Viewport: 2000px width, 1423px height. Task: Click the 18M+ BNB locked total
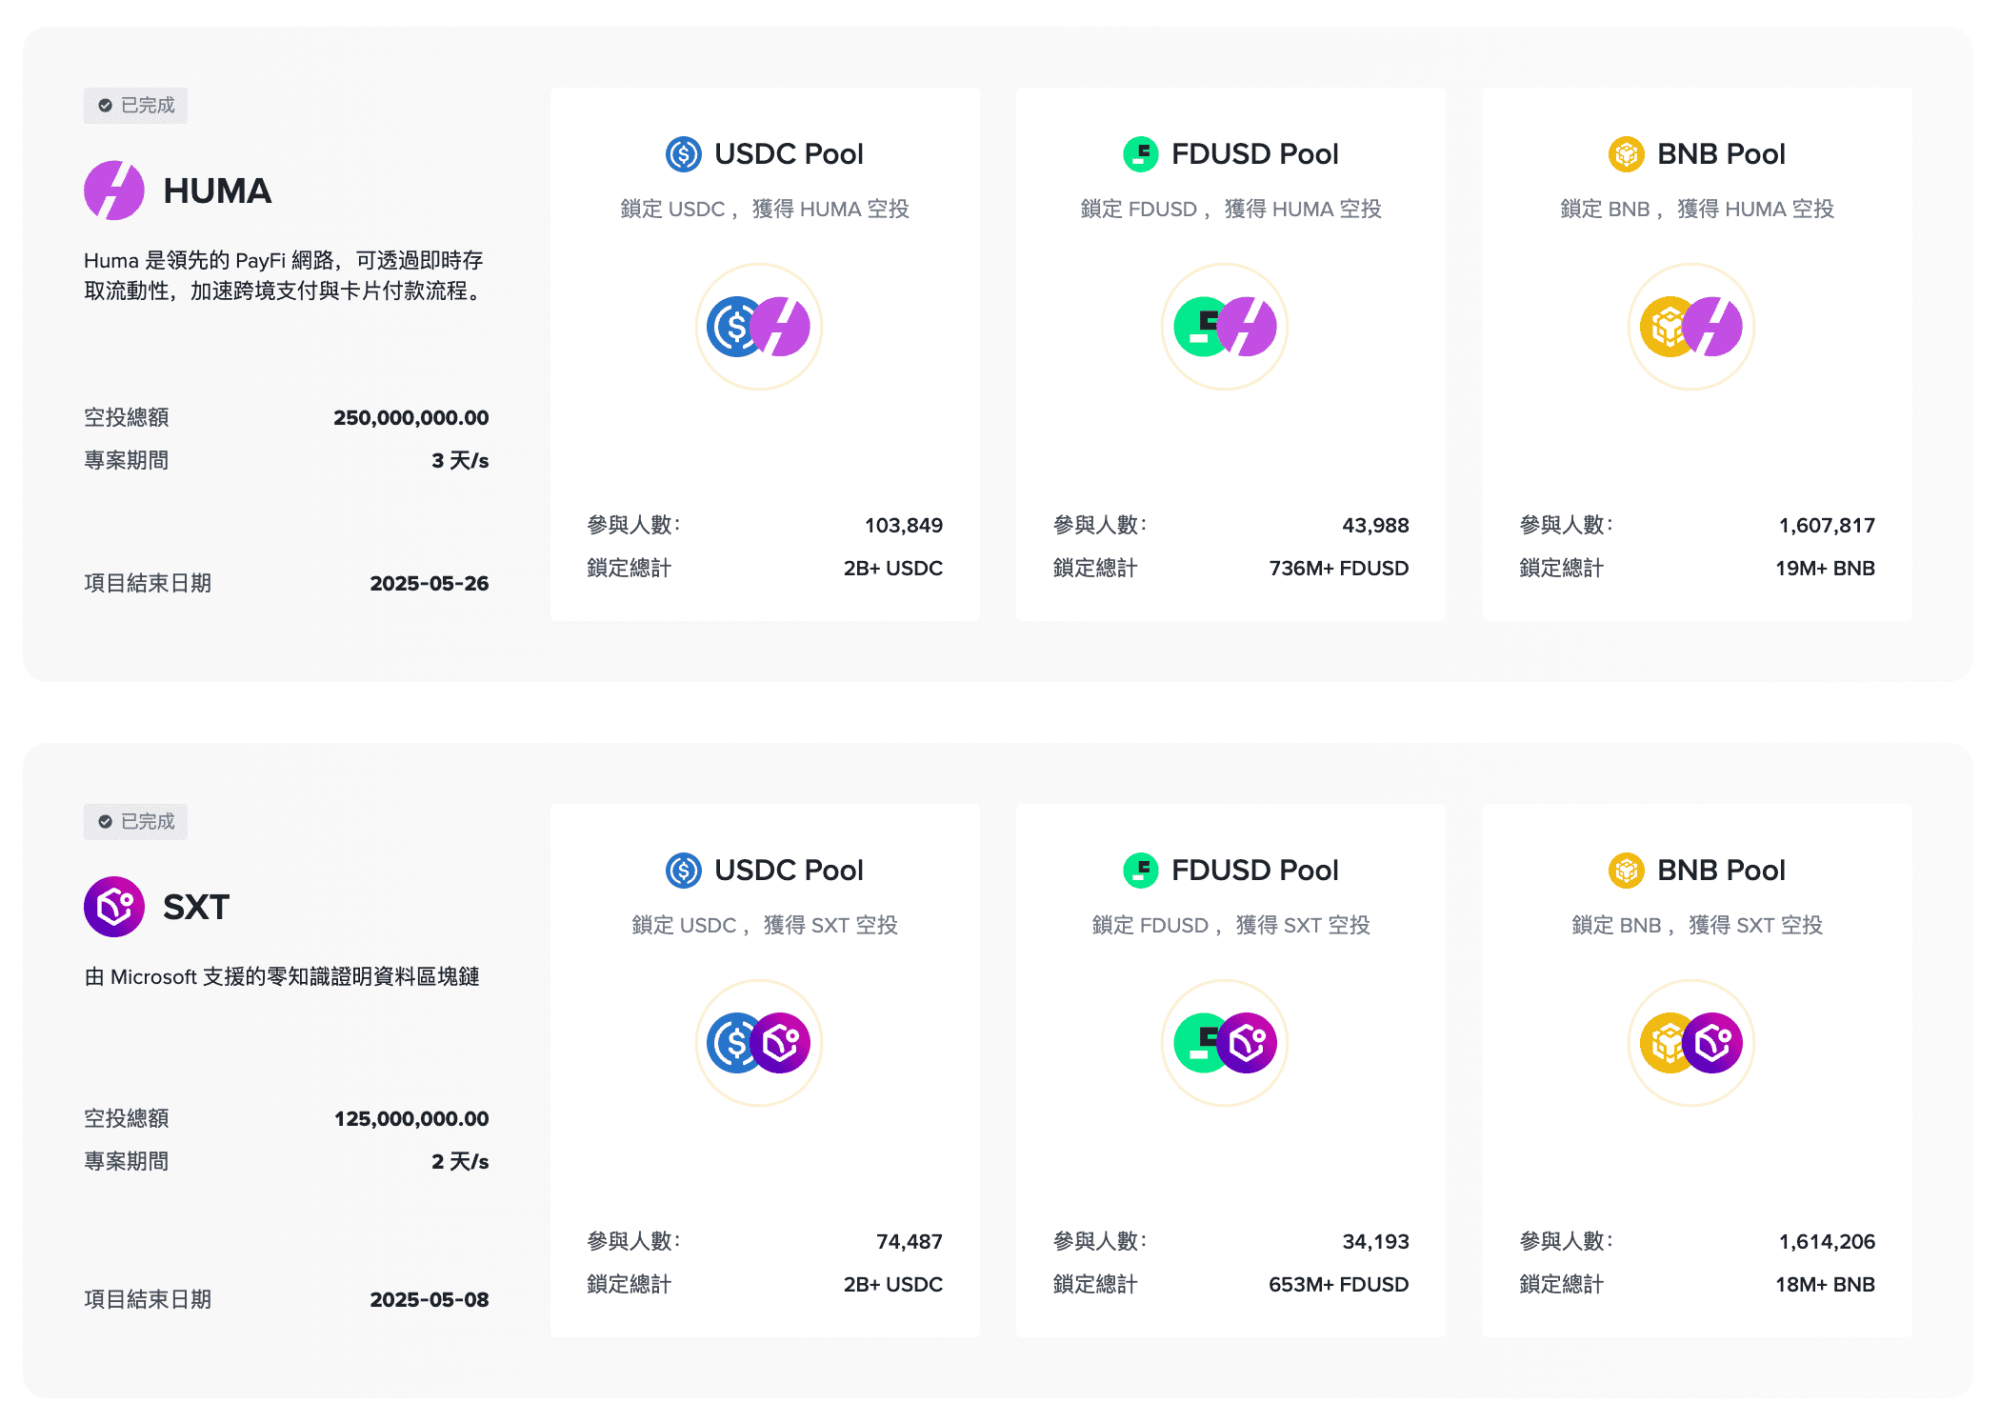(1825, 1285)
